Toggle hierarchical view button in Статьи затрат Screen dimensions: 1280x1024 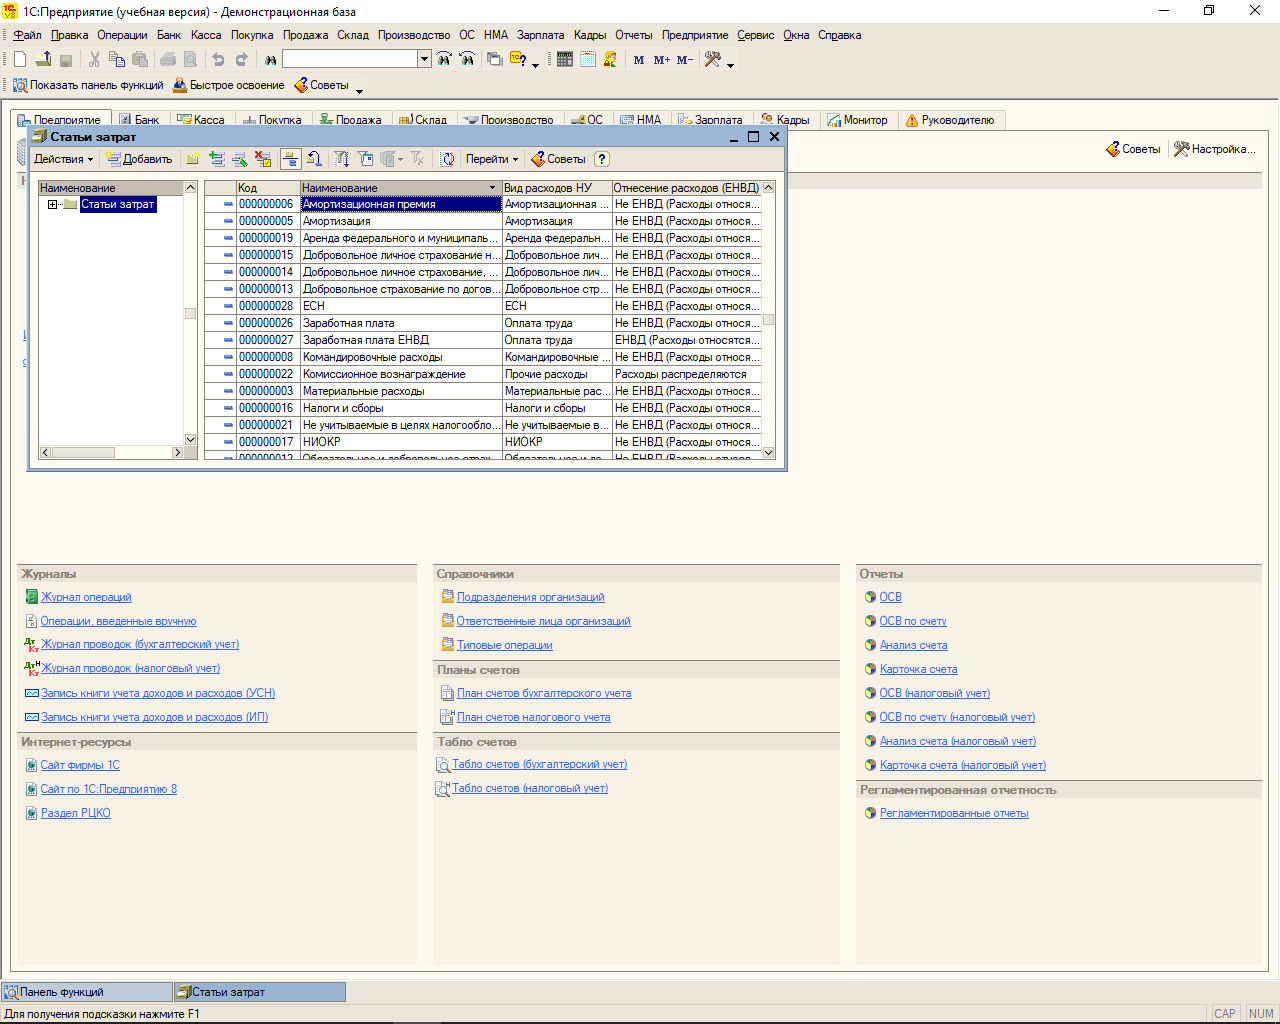[290, 159]
